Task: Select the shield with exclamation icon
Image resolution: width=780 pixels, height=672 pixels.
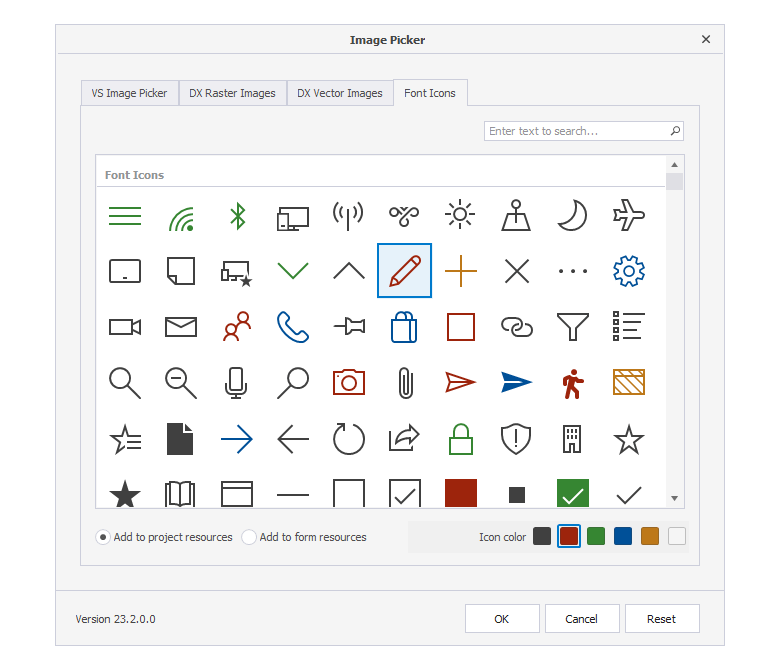Action: [516, 439]
